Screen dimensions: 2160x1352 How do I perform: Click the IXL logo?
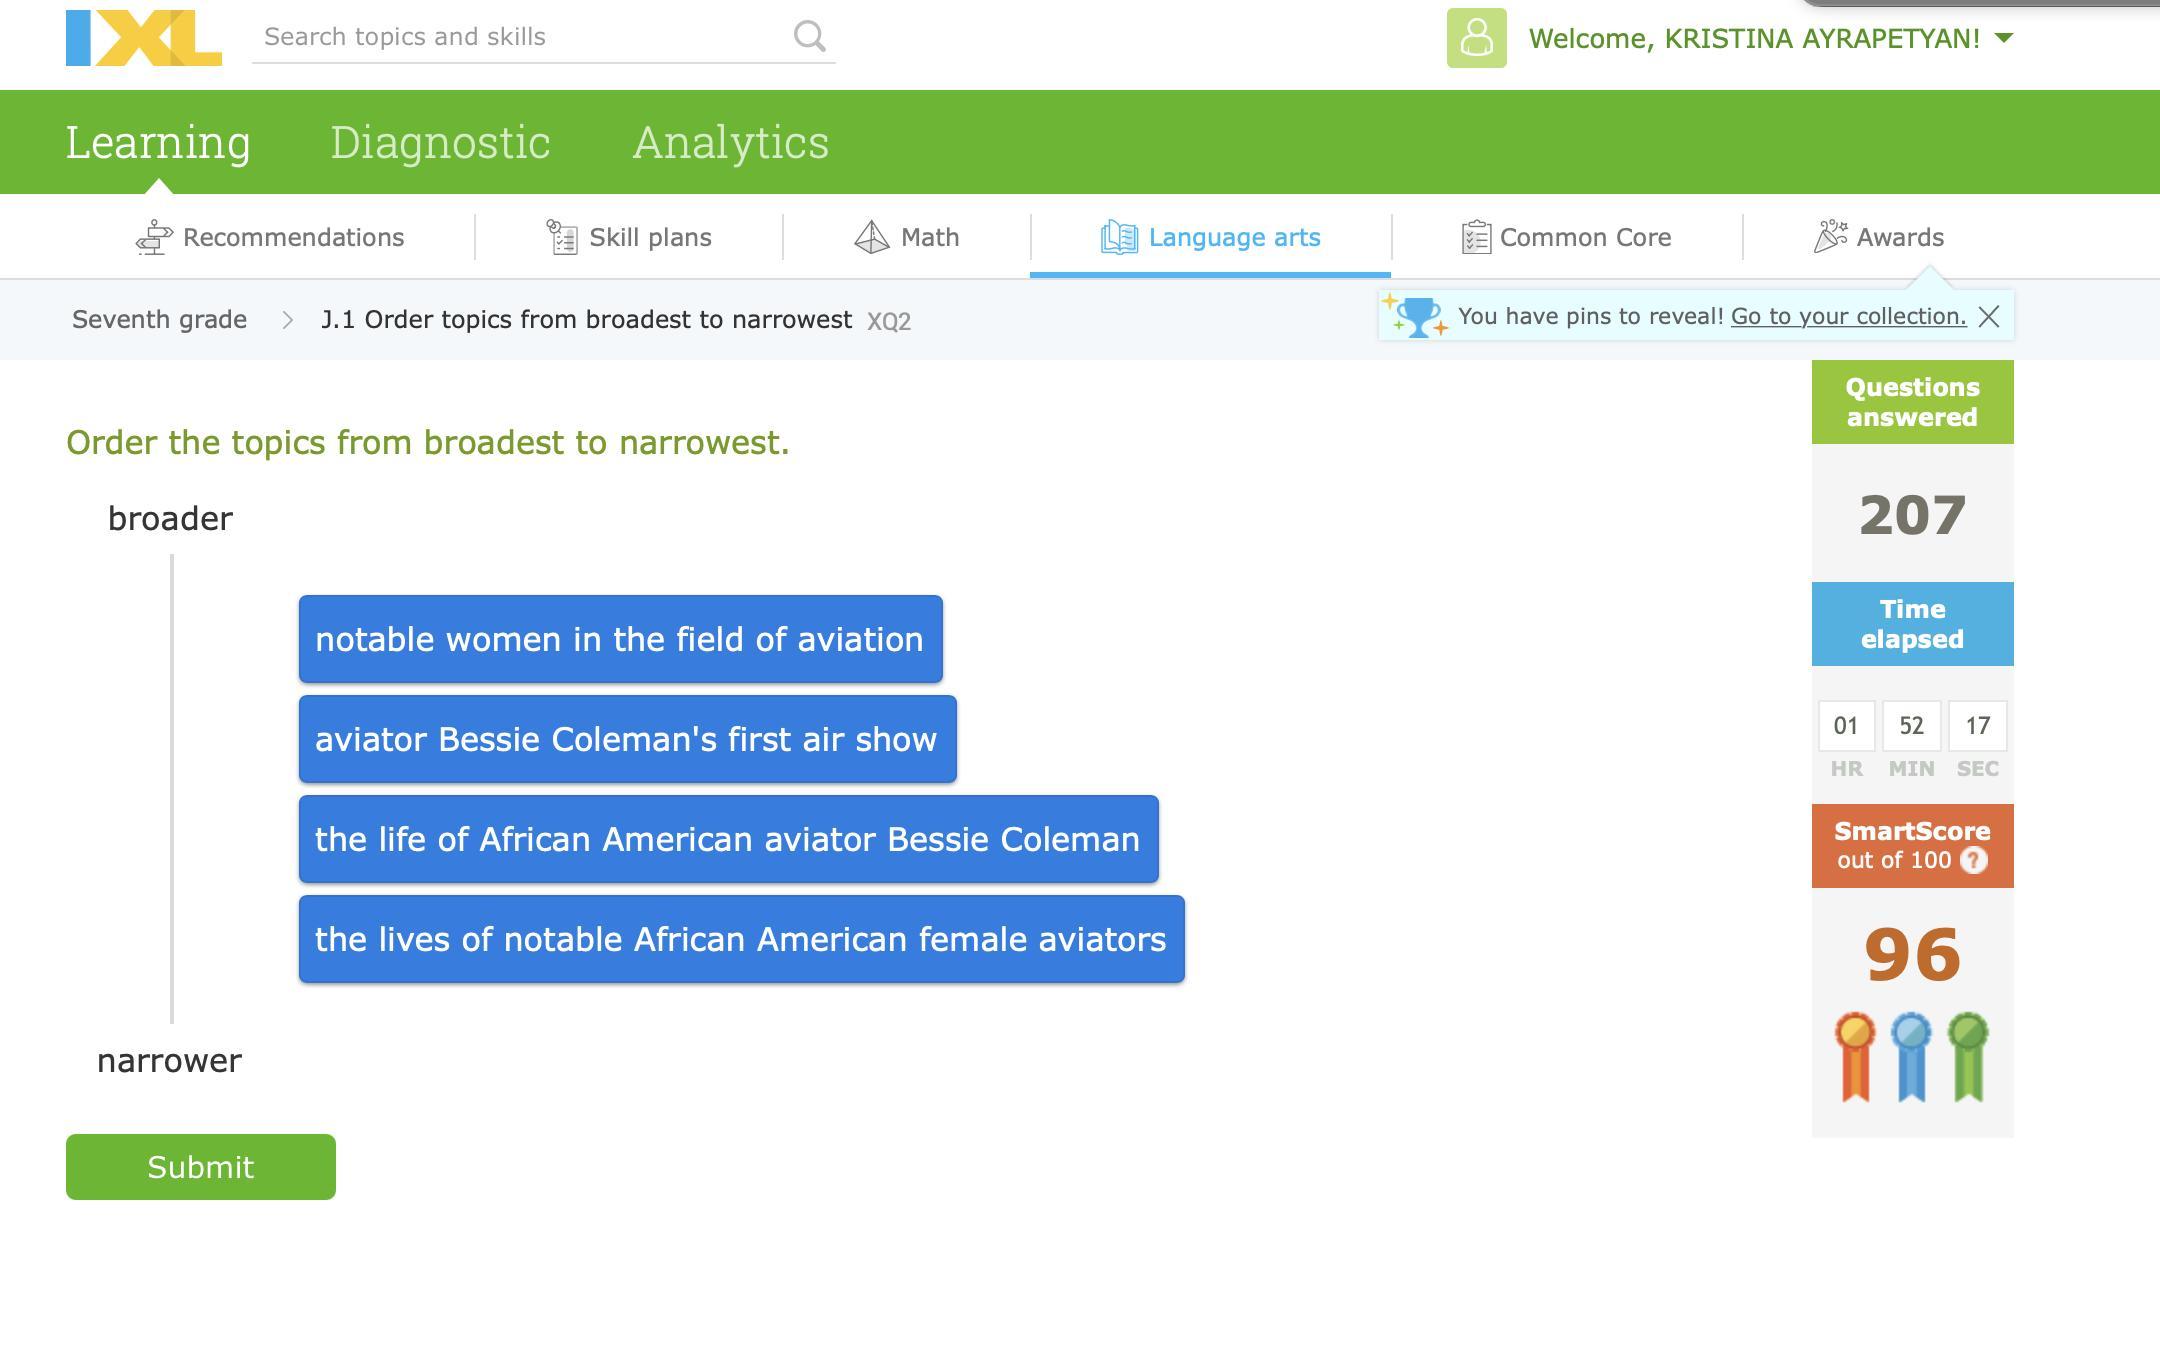(143, 38)
